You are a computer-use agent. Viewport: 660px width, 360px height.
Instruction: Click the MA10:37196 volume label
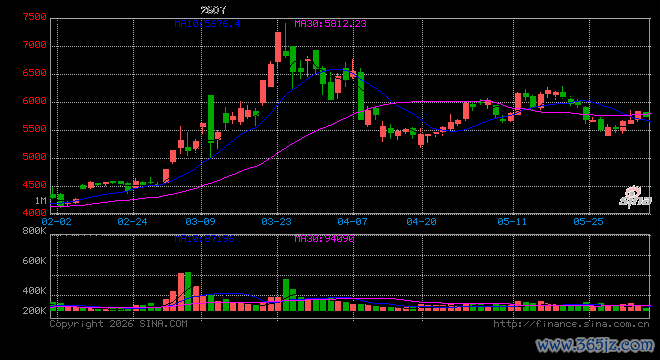tap(204, 239)
